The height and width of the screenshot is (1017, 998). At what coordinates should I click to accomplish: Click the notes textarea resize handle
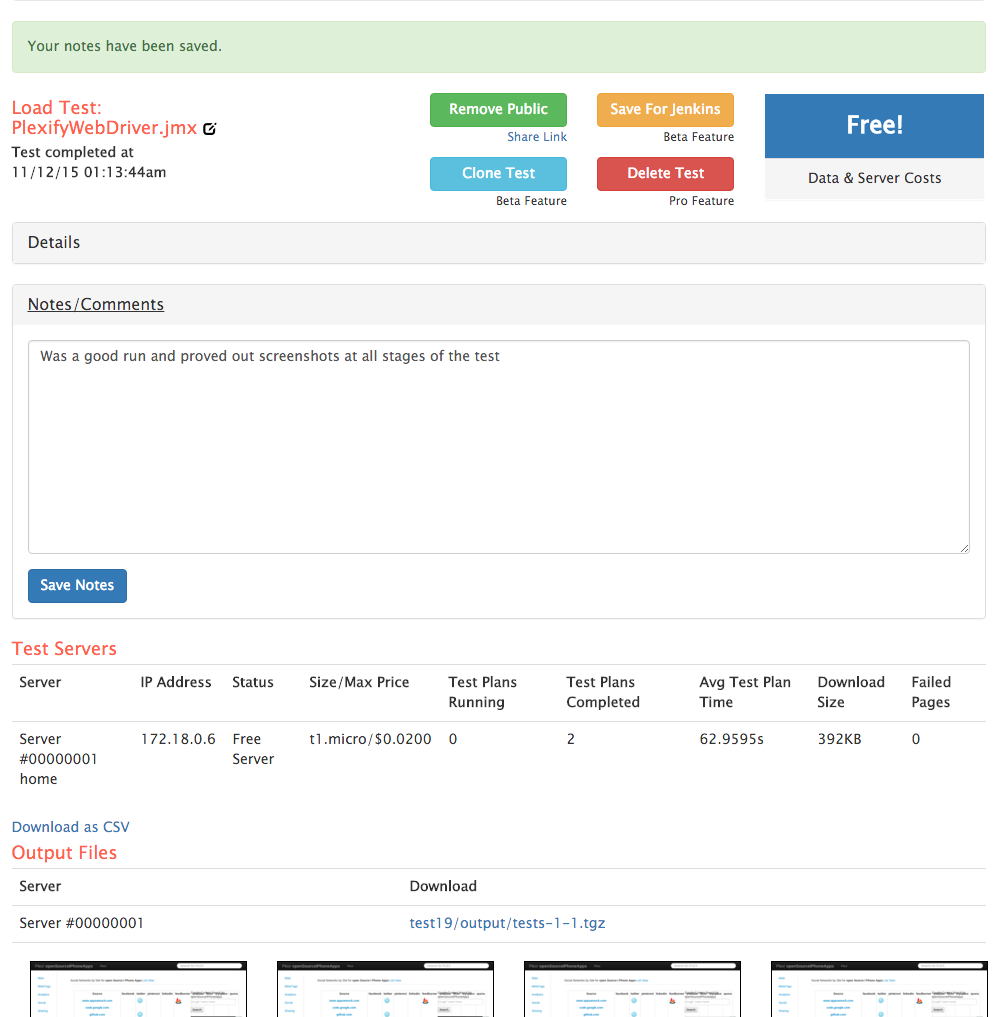click(964, 548)
